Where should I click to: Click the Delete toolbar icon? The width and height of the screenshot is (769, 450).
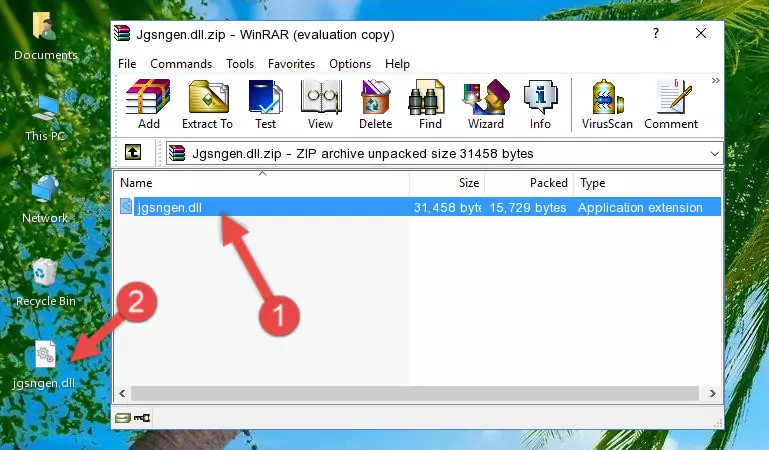pyautogui.click(x=375, y=104)
